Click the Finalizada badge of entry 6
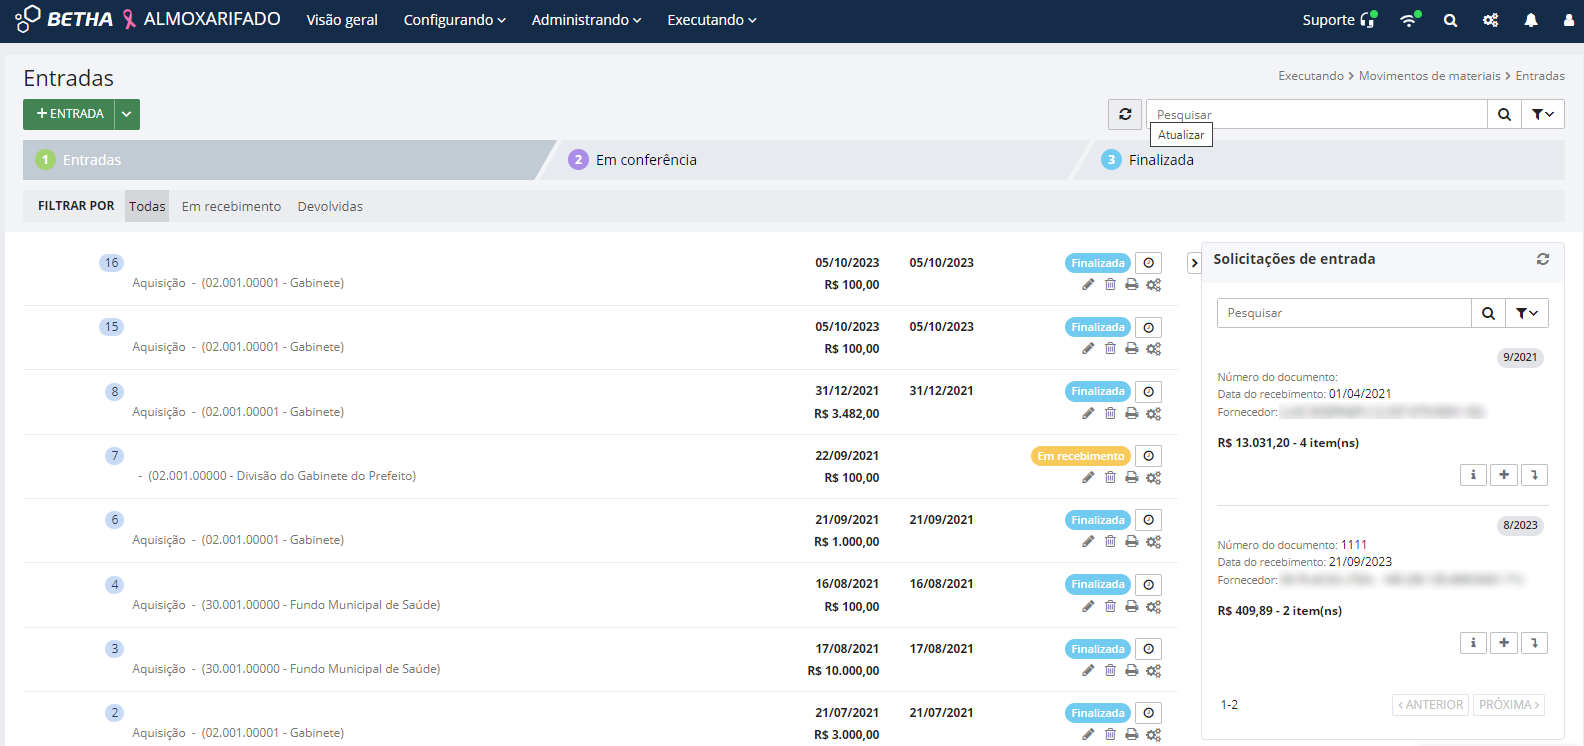Image resolution: width=1584 pixels, height=746 pixels. [1098, 520]
